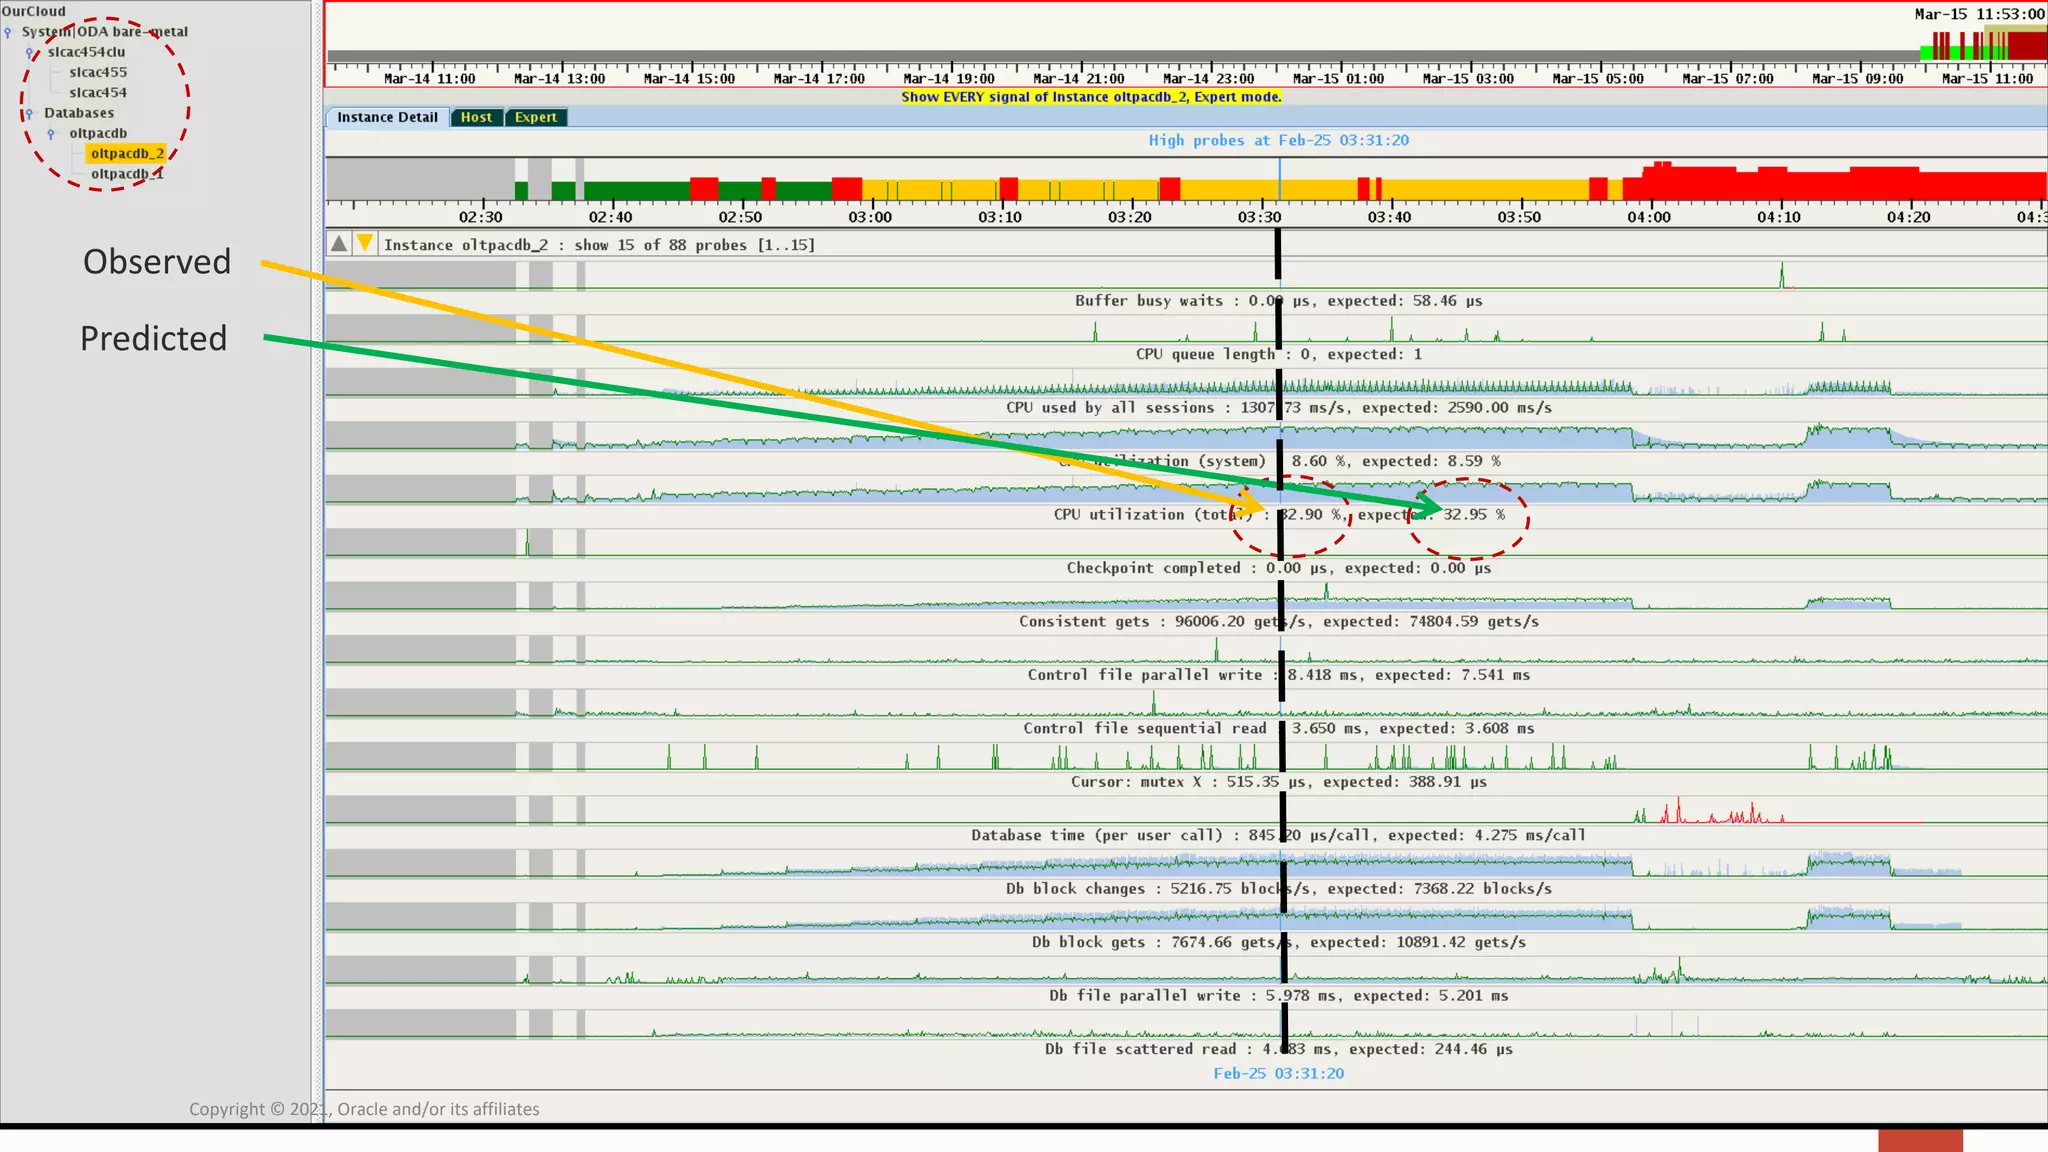Click the Db block gets probe label
The height and width of the screenshot is (1152, 2048).
[1279, 942]
